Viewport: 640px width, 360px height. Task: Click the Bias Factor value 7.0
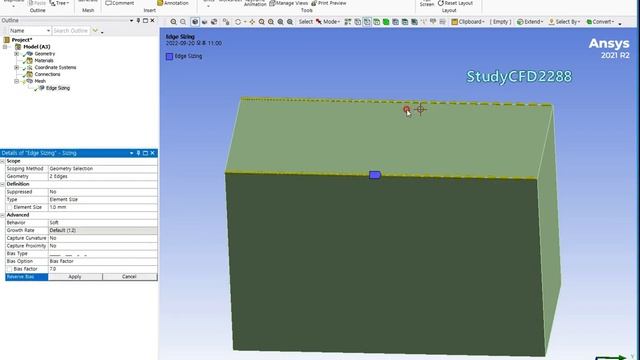[x=102, y=269]
